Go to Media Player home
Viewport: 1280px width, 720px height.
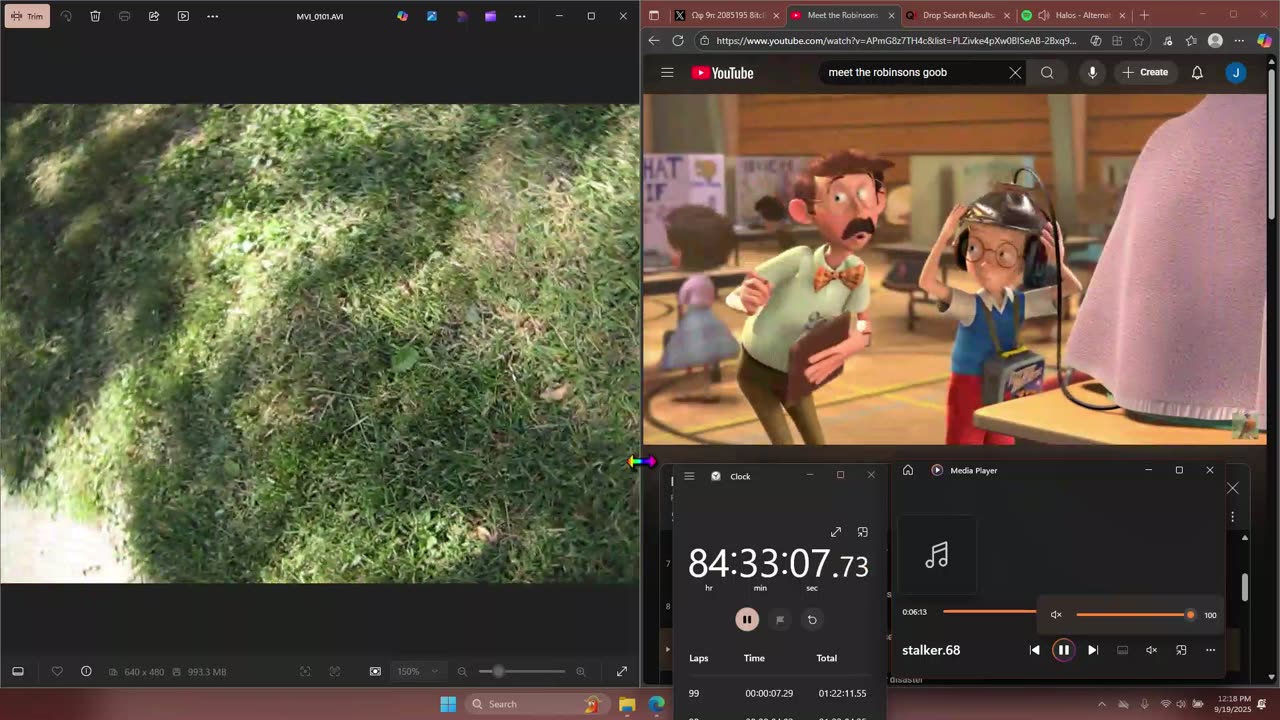[908, 470]
